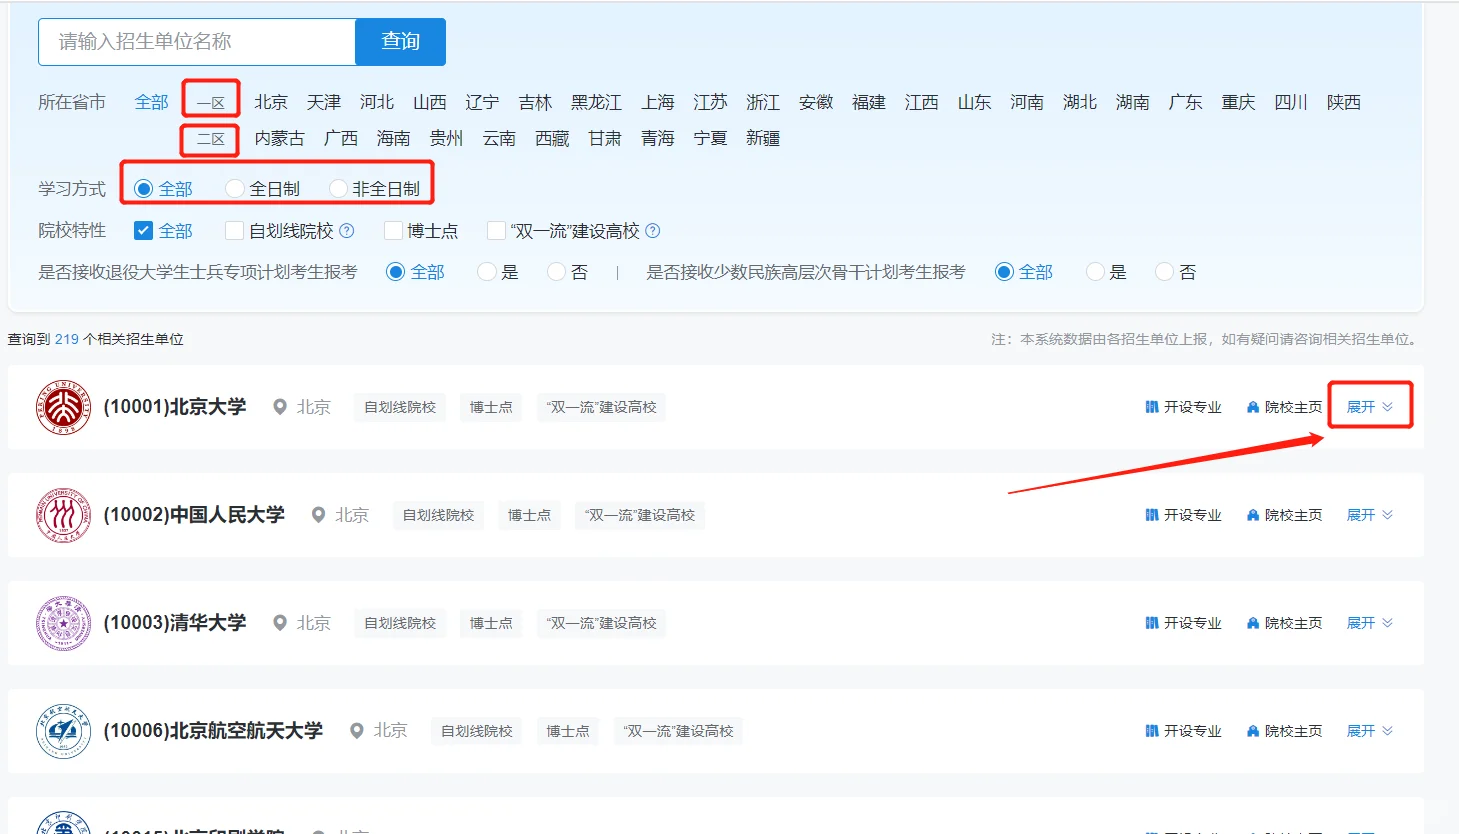Image resolution: width=1459 pixels, height=834 pixels.
Task: Click the Renmin University of China logo
Action: point(62,514)
